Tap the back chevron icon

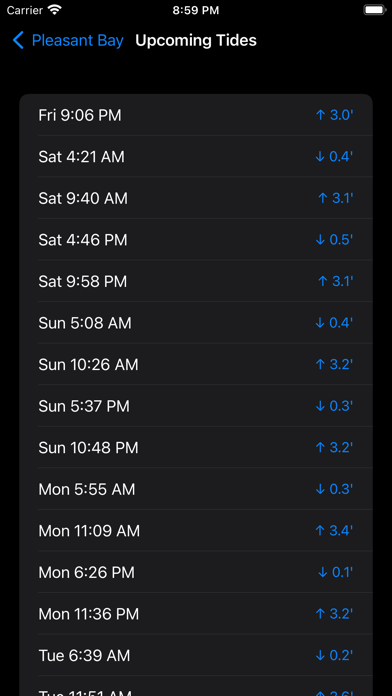click(18, 40)
